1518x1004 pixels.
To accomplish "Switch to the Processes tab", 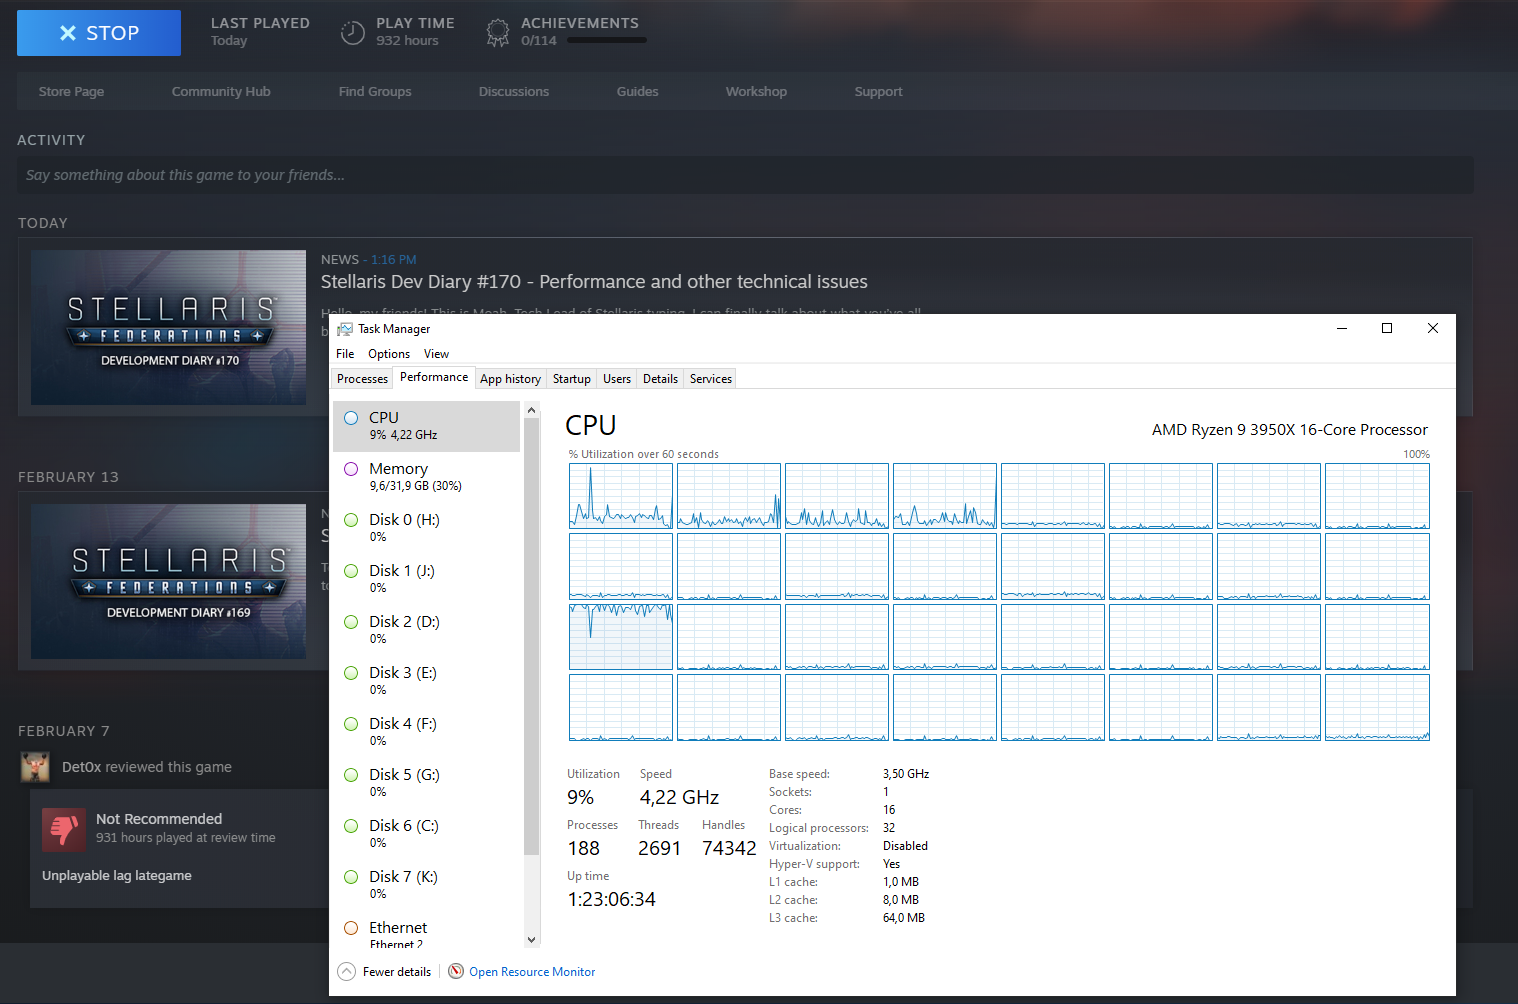I will (x=362, y=379).
